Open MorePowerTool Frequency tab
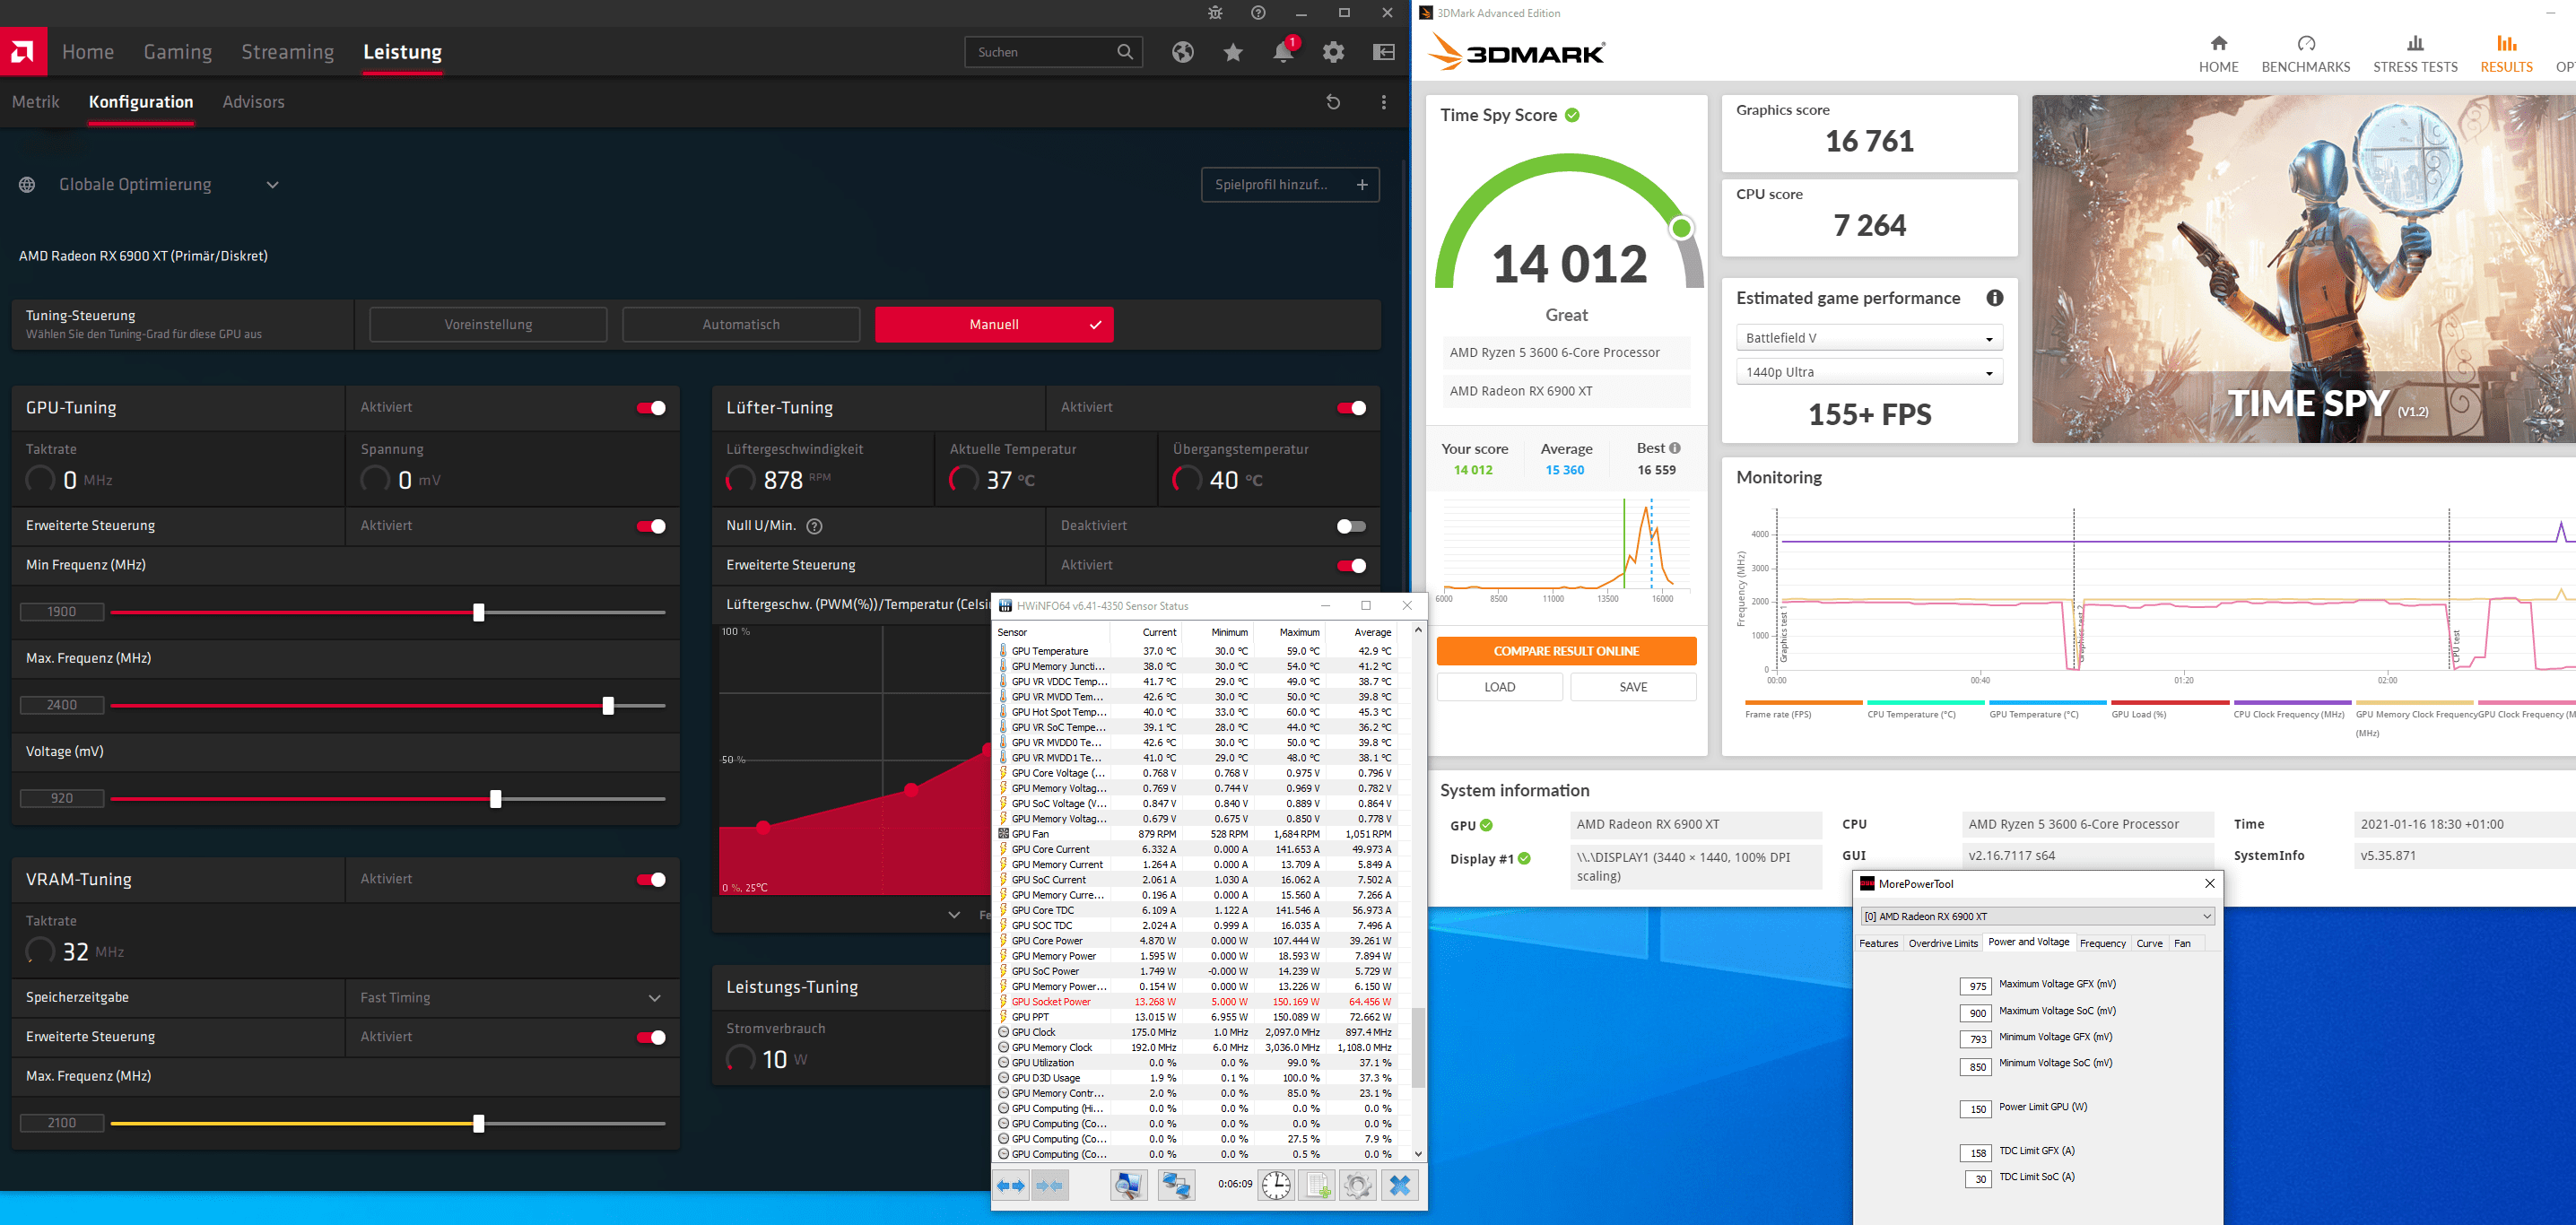This screenshot has width=2576, height=1225. coord(2102,943)
